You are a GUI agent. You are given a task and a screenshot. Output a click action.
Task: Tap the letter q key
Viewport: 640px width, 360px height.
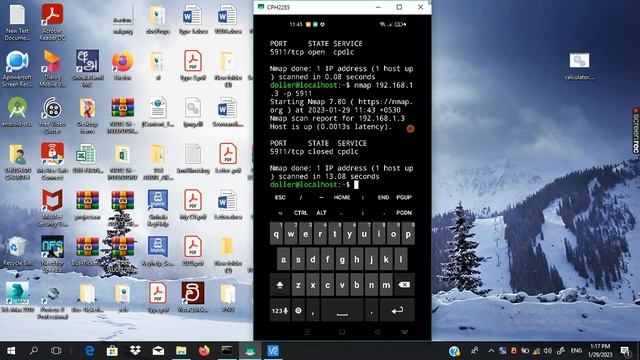(276, 234)
